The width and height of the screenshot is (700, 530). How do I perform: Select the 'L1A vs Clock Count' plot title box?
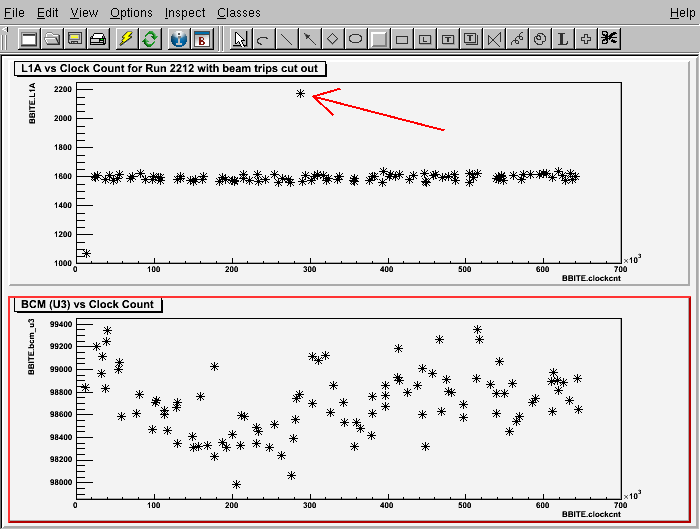click(x=170, y=68)
